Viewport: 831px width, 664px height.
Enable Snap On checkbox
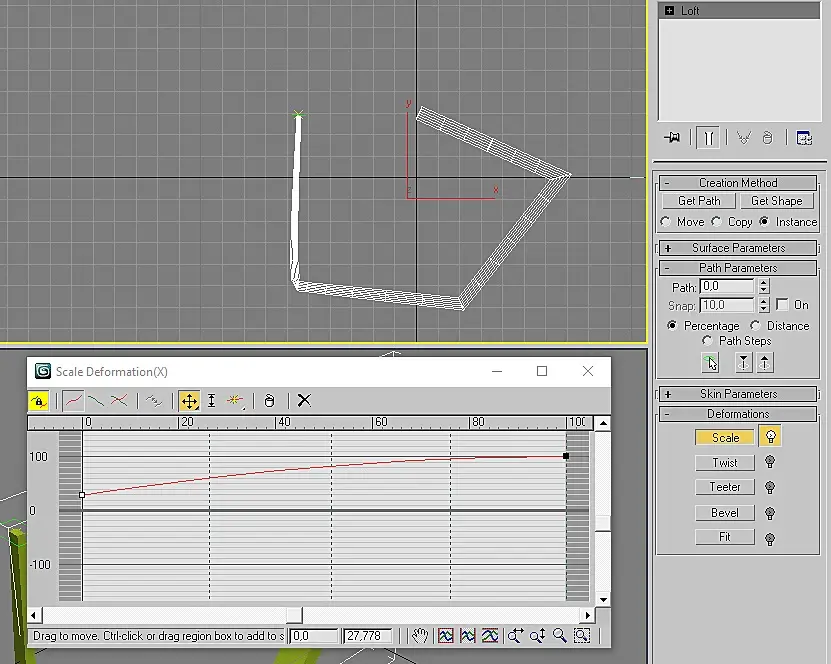tap(782, 305)
